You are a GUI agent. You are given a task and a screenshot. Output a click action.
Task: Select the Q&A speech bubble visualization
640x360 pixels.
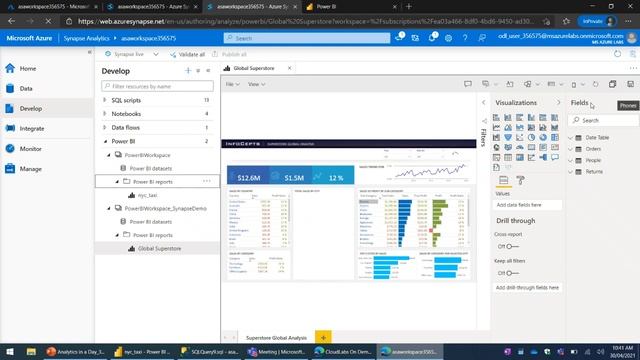pyautogui.click(x=555, y=158)
